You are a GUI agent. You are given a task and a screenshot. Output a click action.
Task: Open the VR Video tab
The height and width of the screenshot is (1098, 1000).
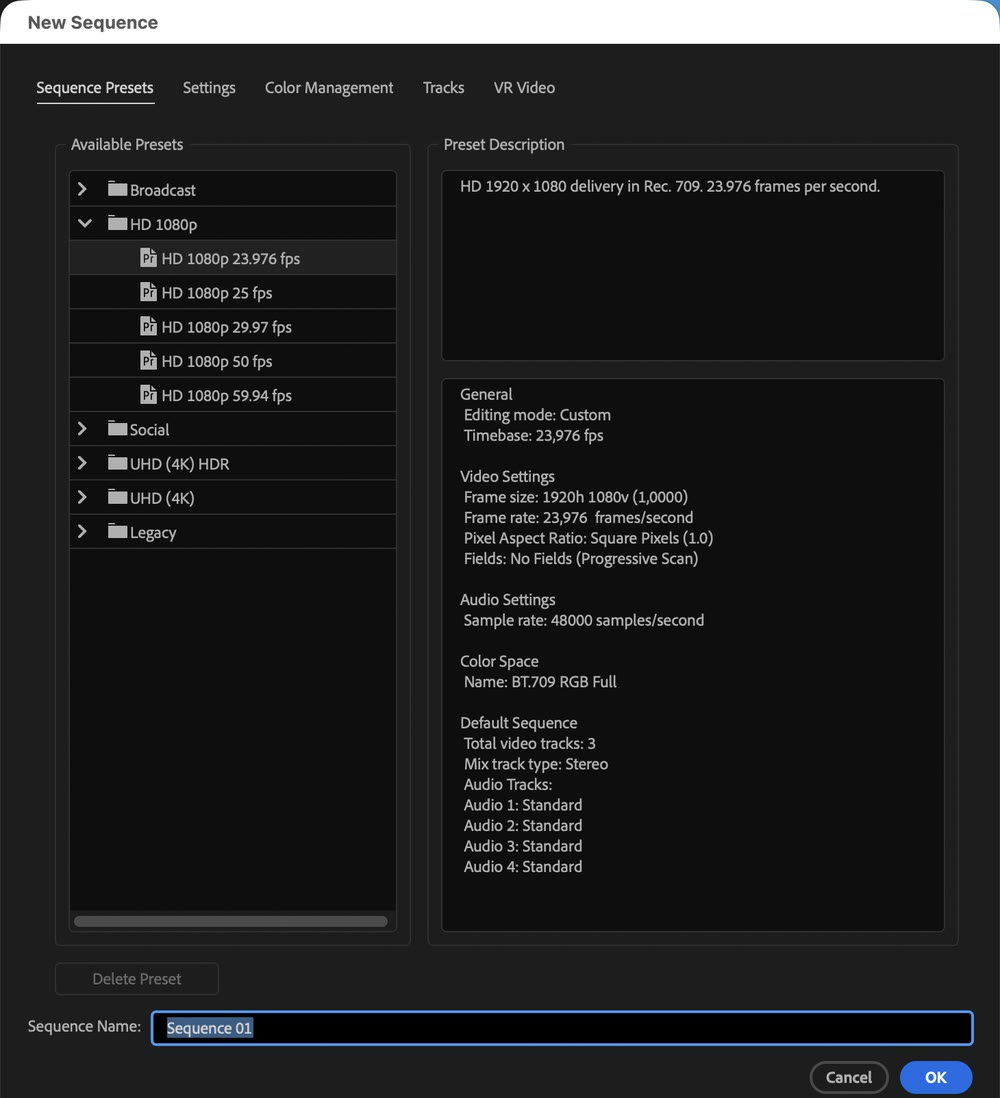[x=525, y=88]
